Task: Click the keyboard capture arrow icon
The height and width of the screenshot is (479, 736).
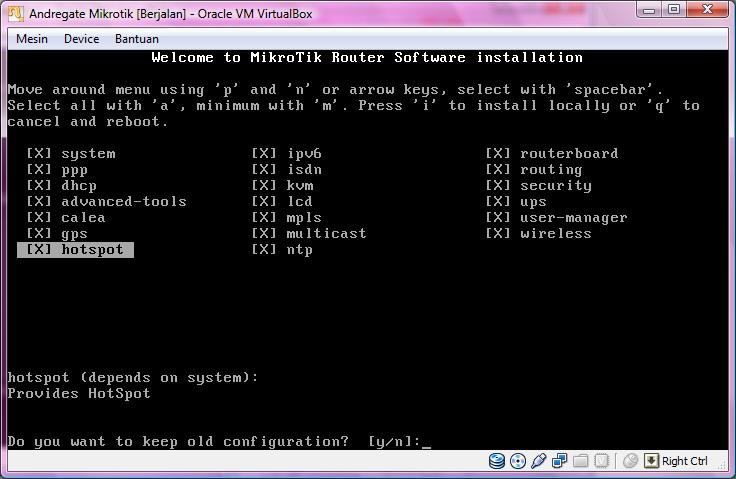Action: (x=652, y=461)
